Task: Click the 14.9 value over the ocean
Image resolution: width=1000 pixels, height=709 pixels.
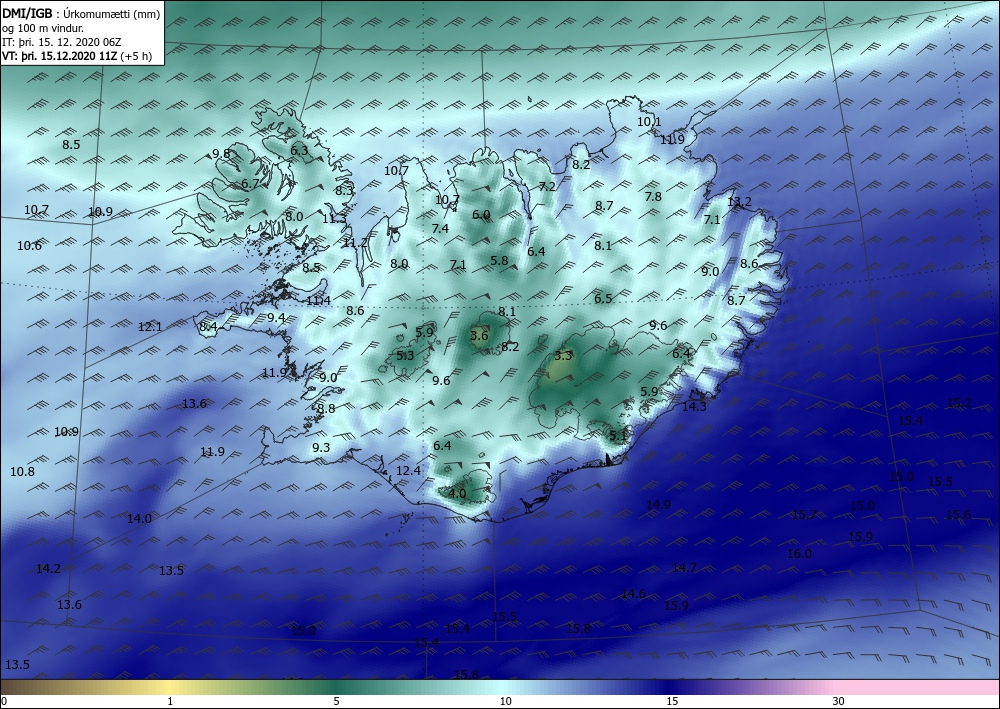Action: click(658, 504)
